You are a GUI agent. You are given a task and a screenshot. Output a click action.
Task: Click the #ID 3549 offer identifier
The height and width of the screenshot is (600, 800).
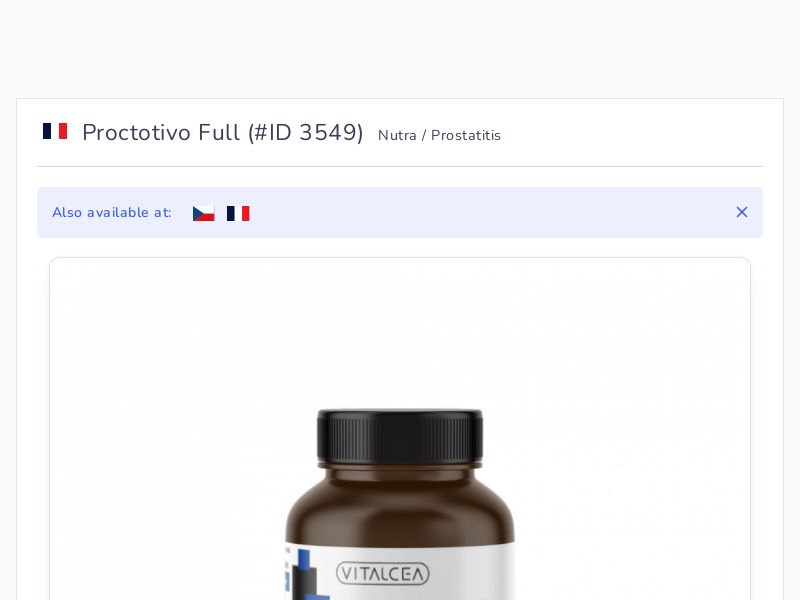pyautogui.click(x=306, y=132)
